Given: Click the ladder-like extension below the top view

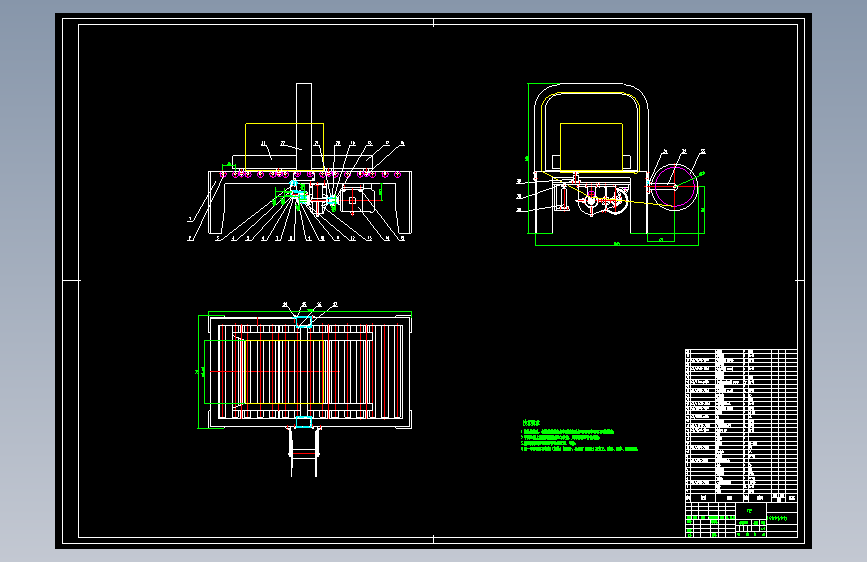Looking at the screenshot, I should click(304, 452).
